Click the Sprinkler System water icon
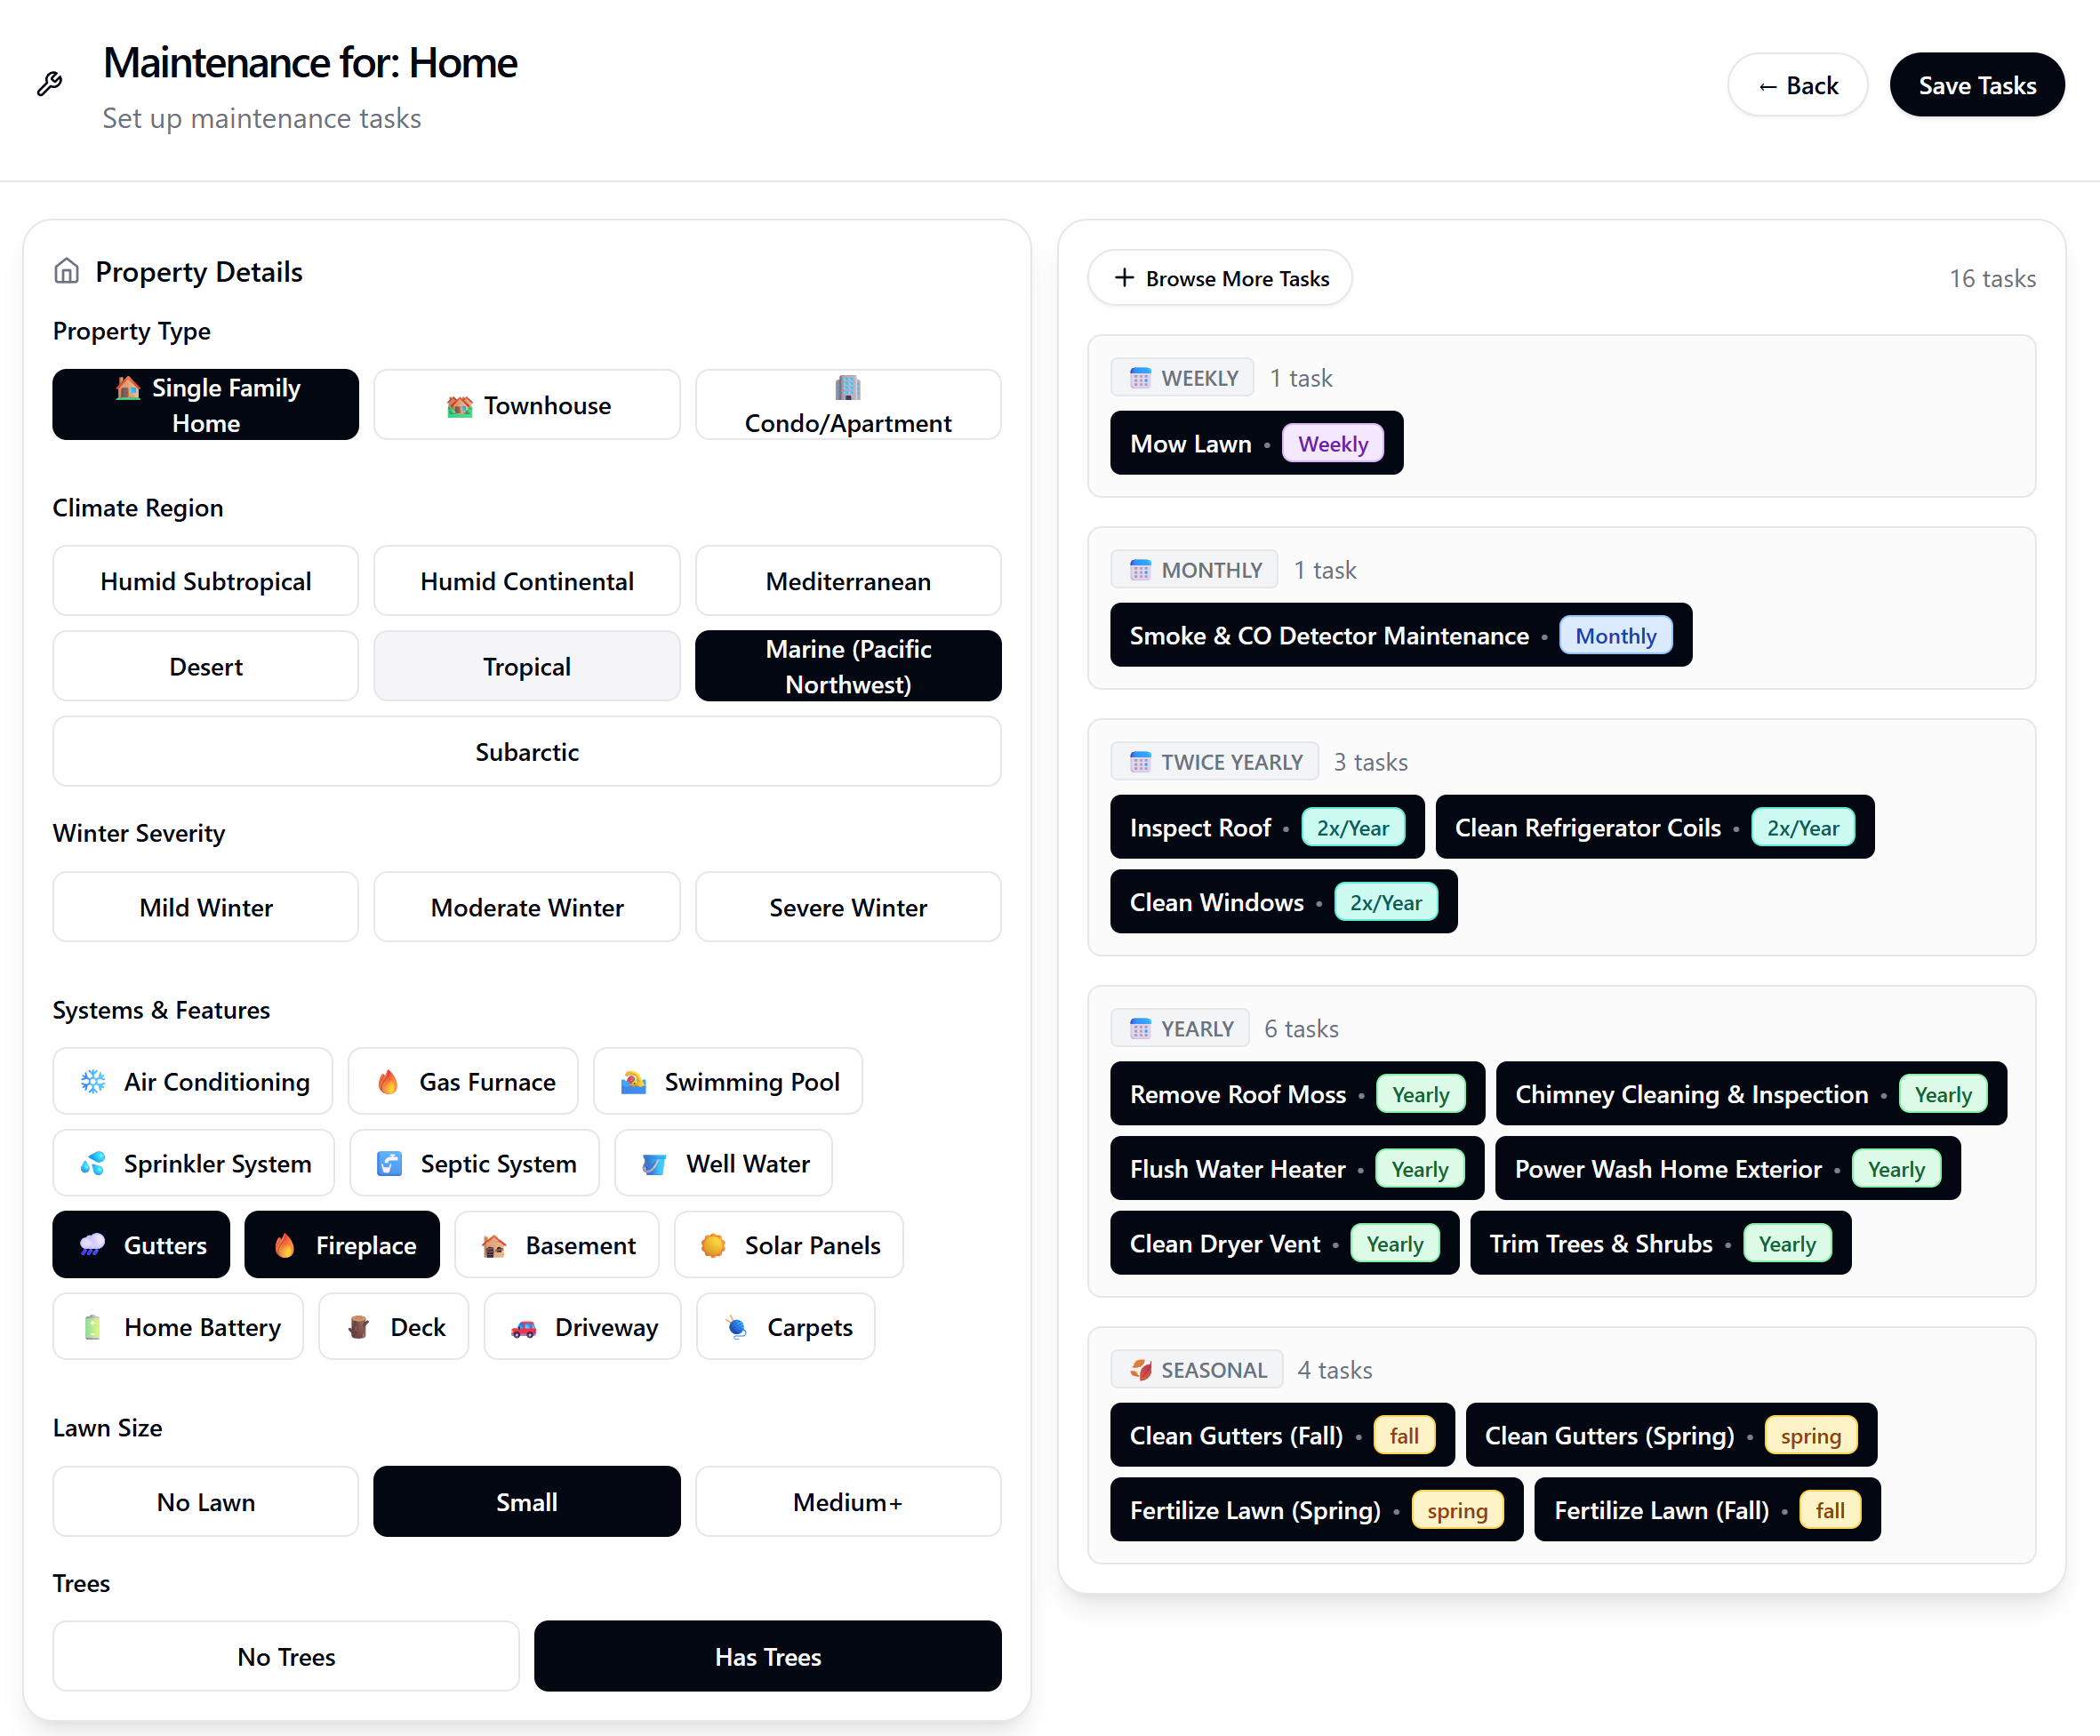Image resolution: width=2100 pixels, height=1736 pixels. (x=93, y=1163)
